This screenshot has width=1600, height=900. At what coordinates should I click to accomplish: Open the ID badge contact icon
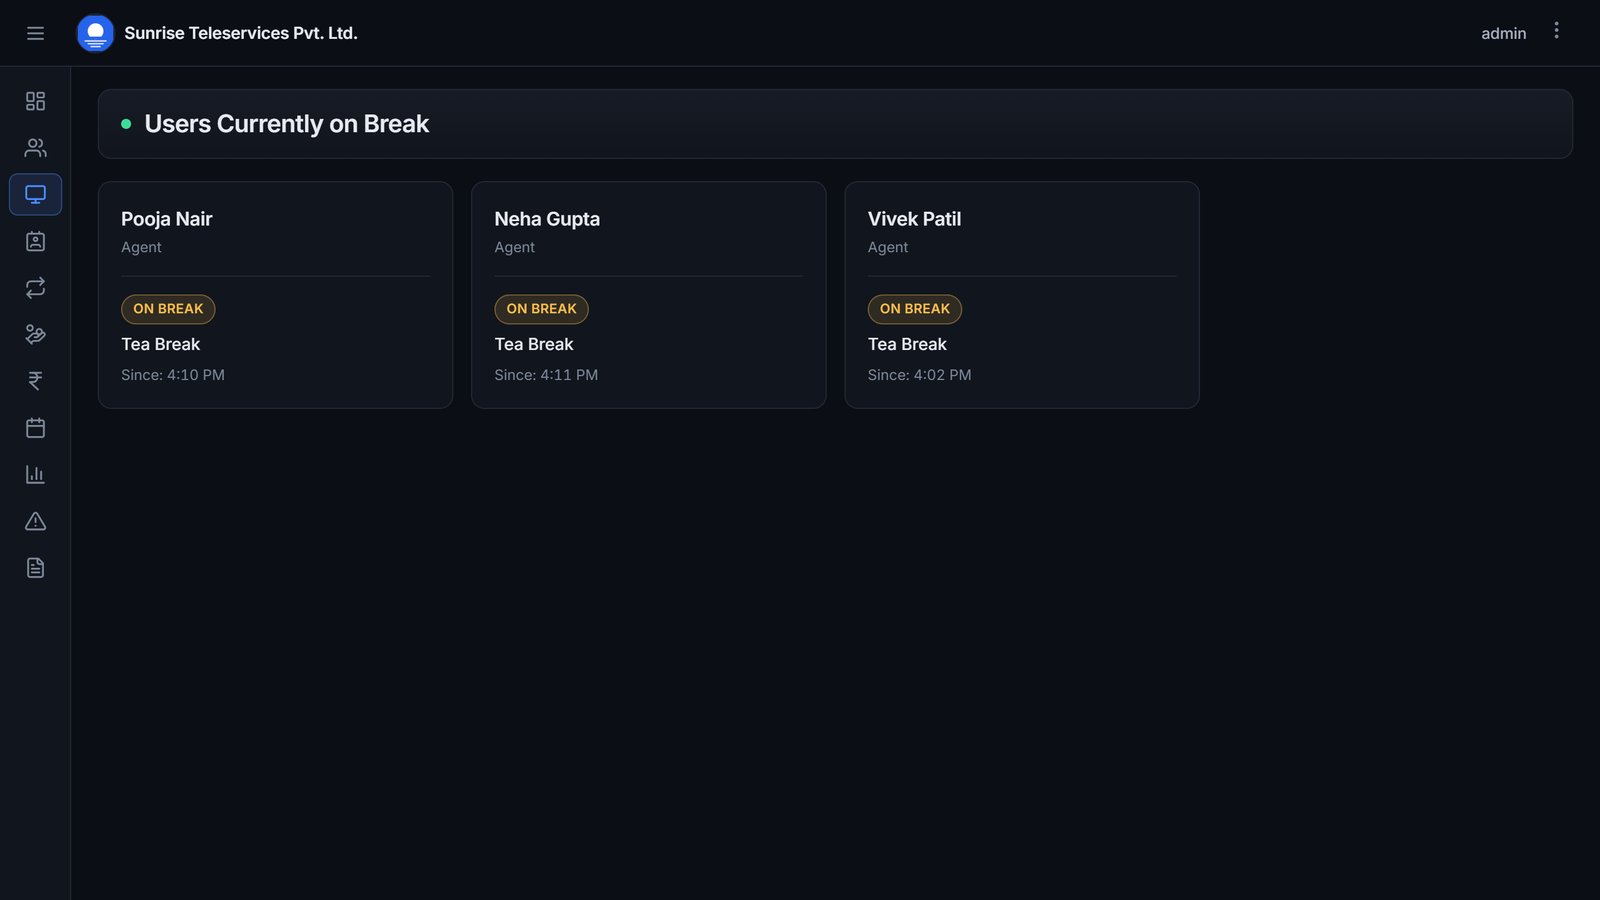[35, 241]
